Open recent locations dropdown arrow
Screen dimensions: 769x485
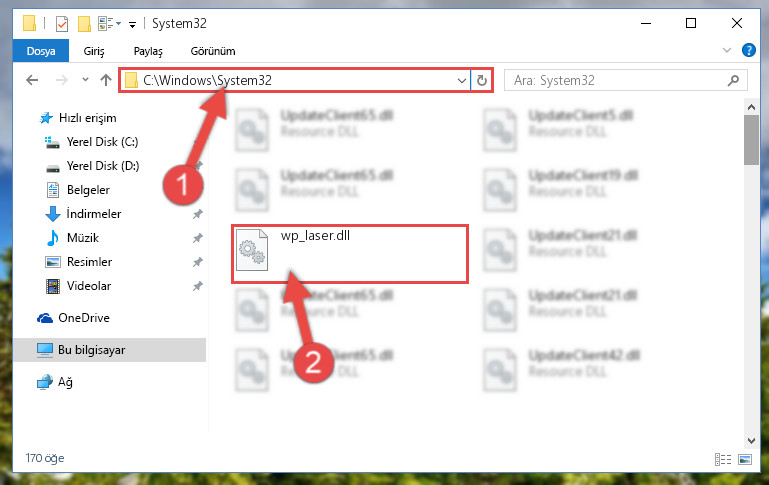pos(85,79)
